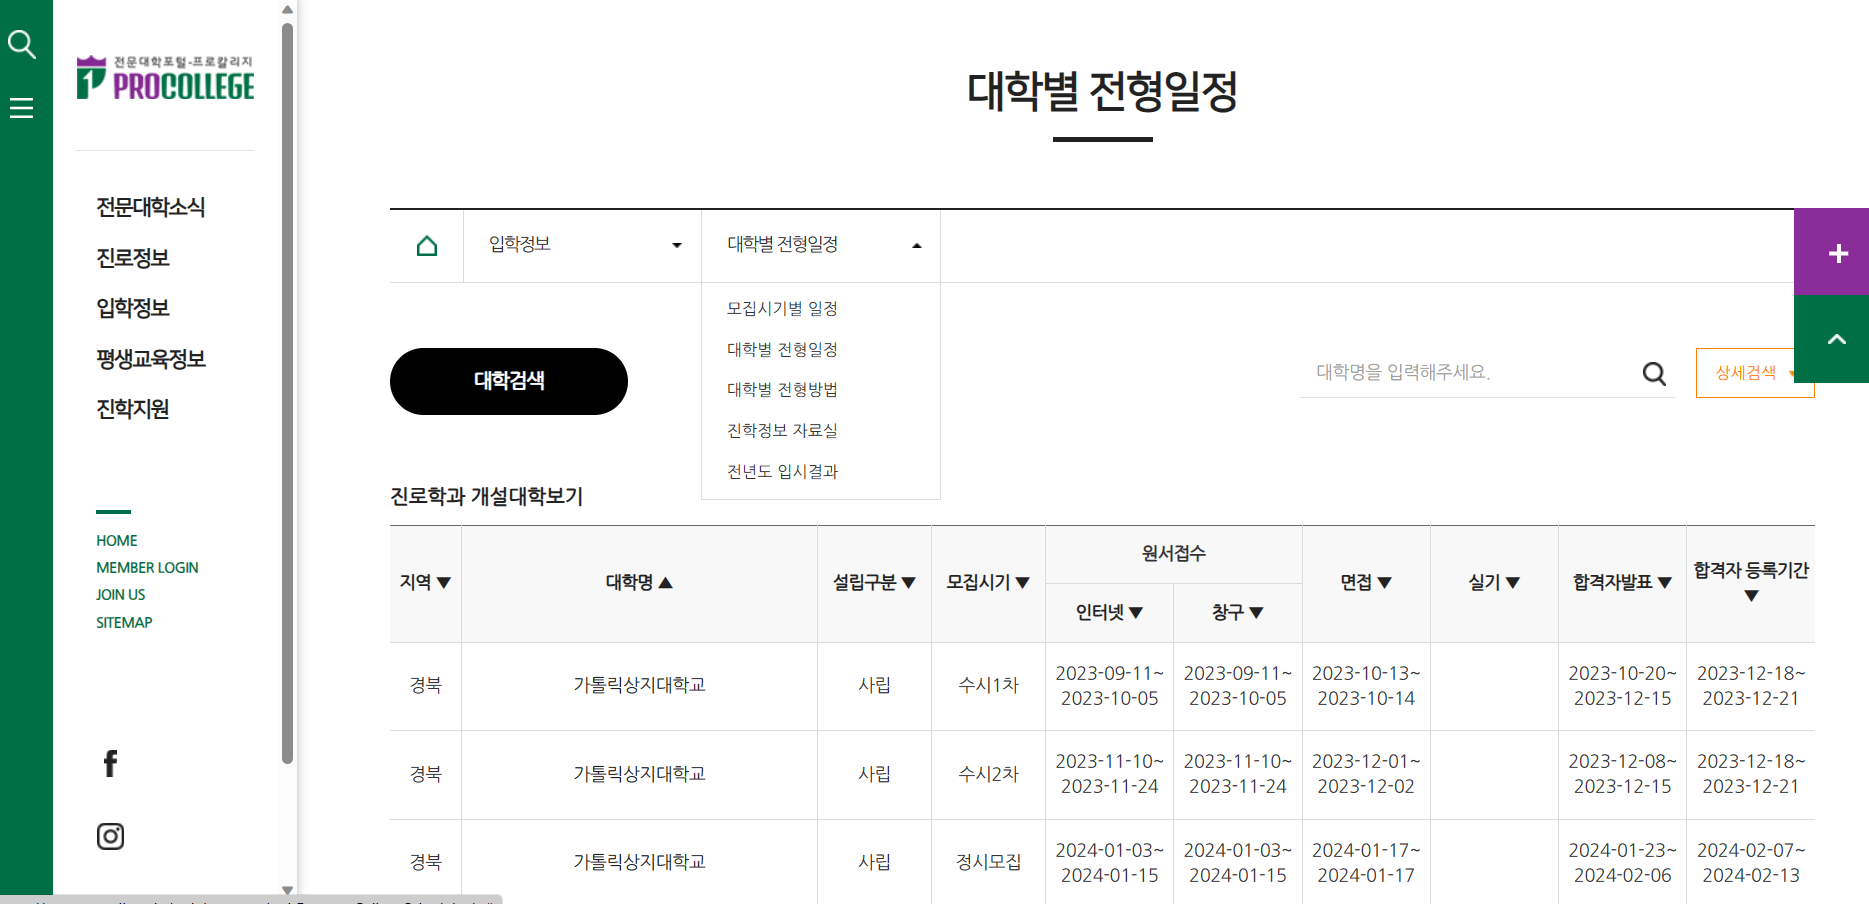The width and height of the screenshot is (1869, 904).
Task: Submit the university name search magnifier
Action: click(1654, 373)
